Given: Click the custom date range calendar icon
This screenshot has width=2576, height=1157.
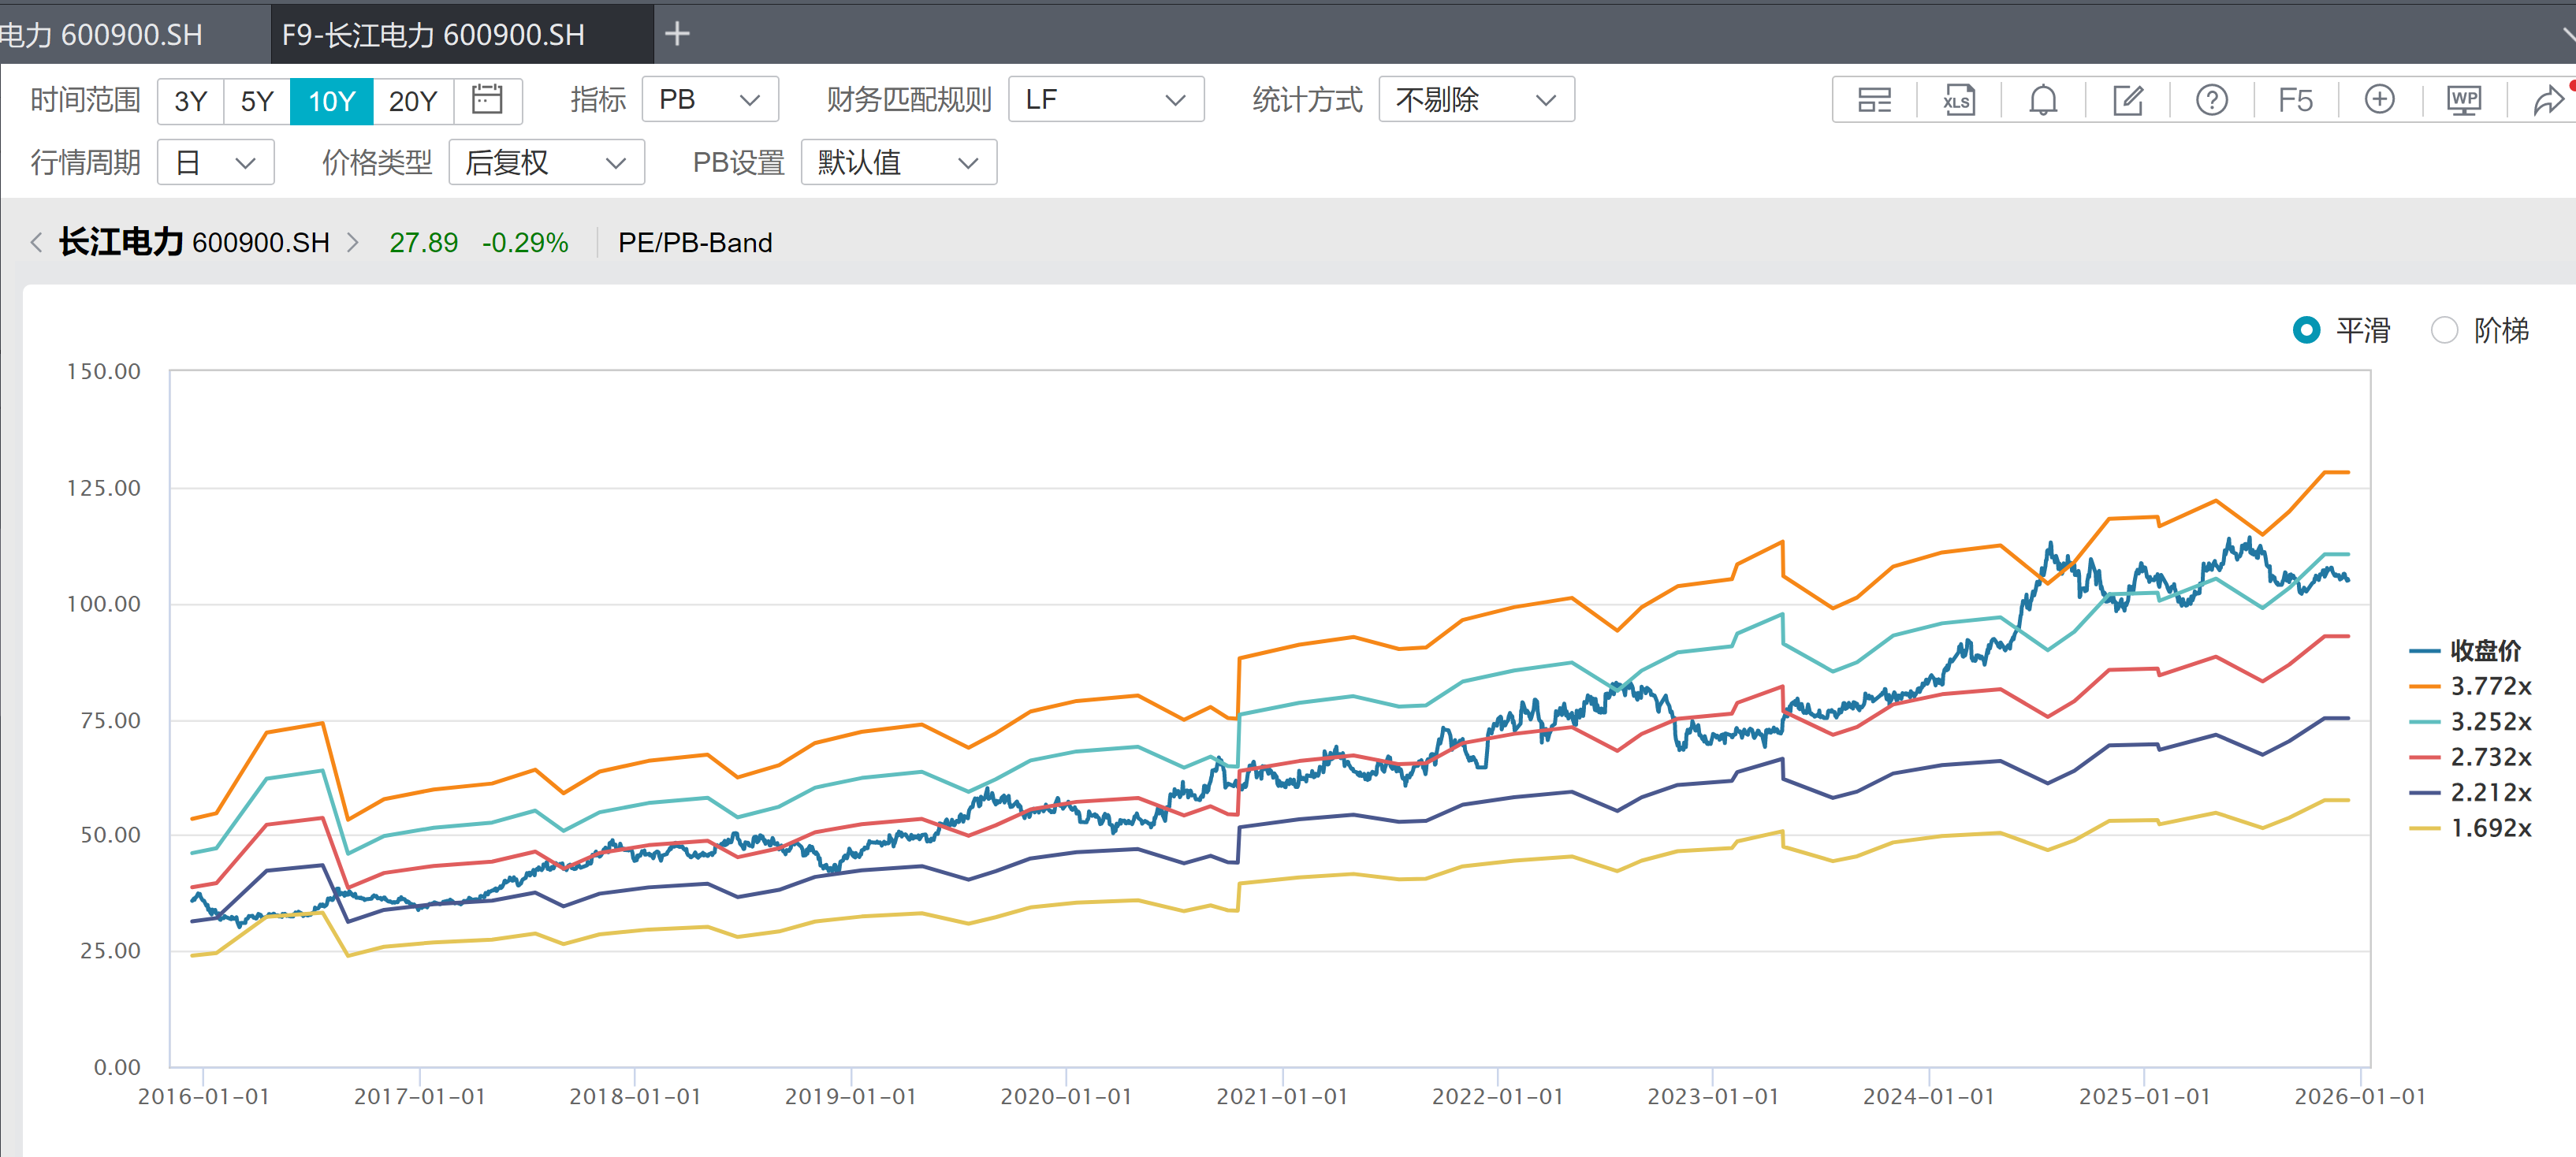Looking at the screenshot, I should click(x=487, y=100).
